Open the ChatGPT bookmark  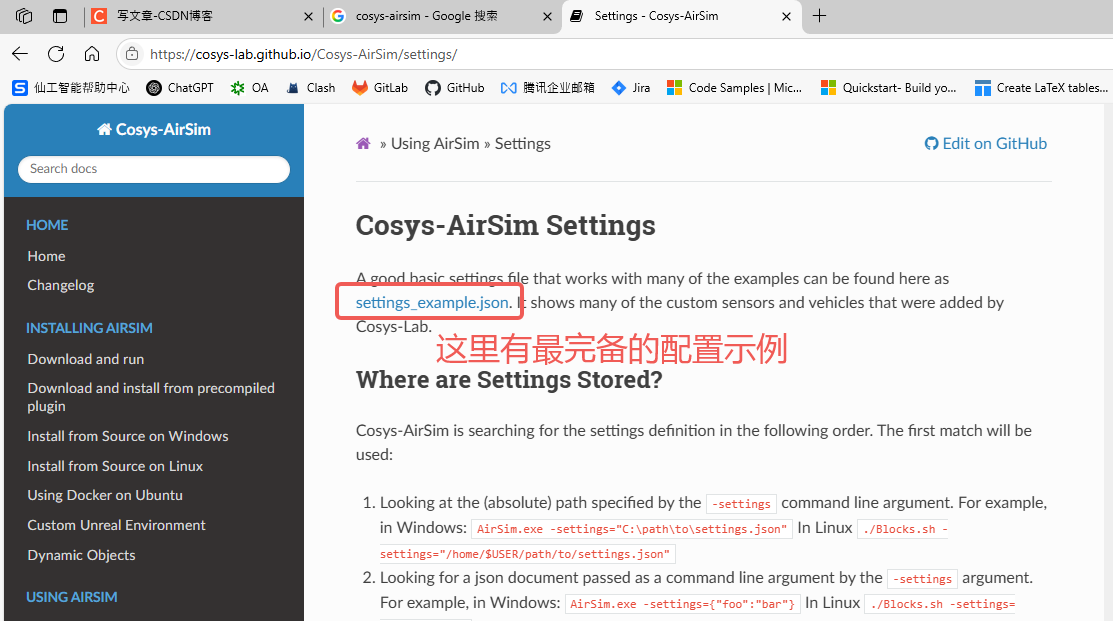pos(180,88)
